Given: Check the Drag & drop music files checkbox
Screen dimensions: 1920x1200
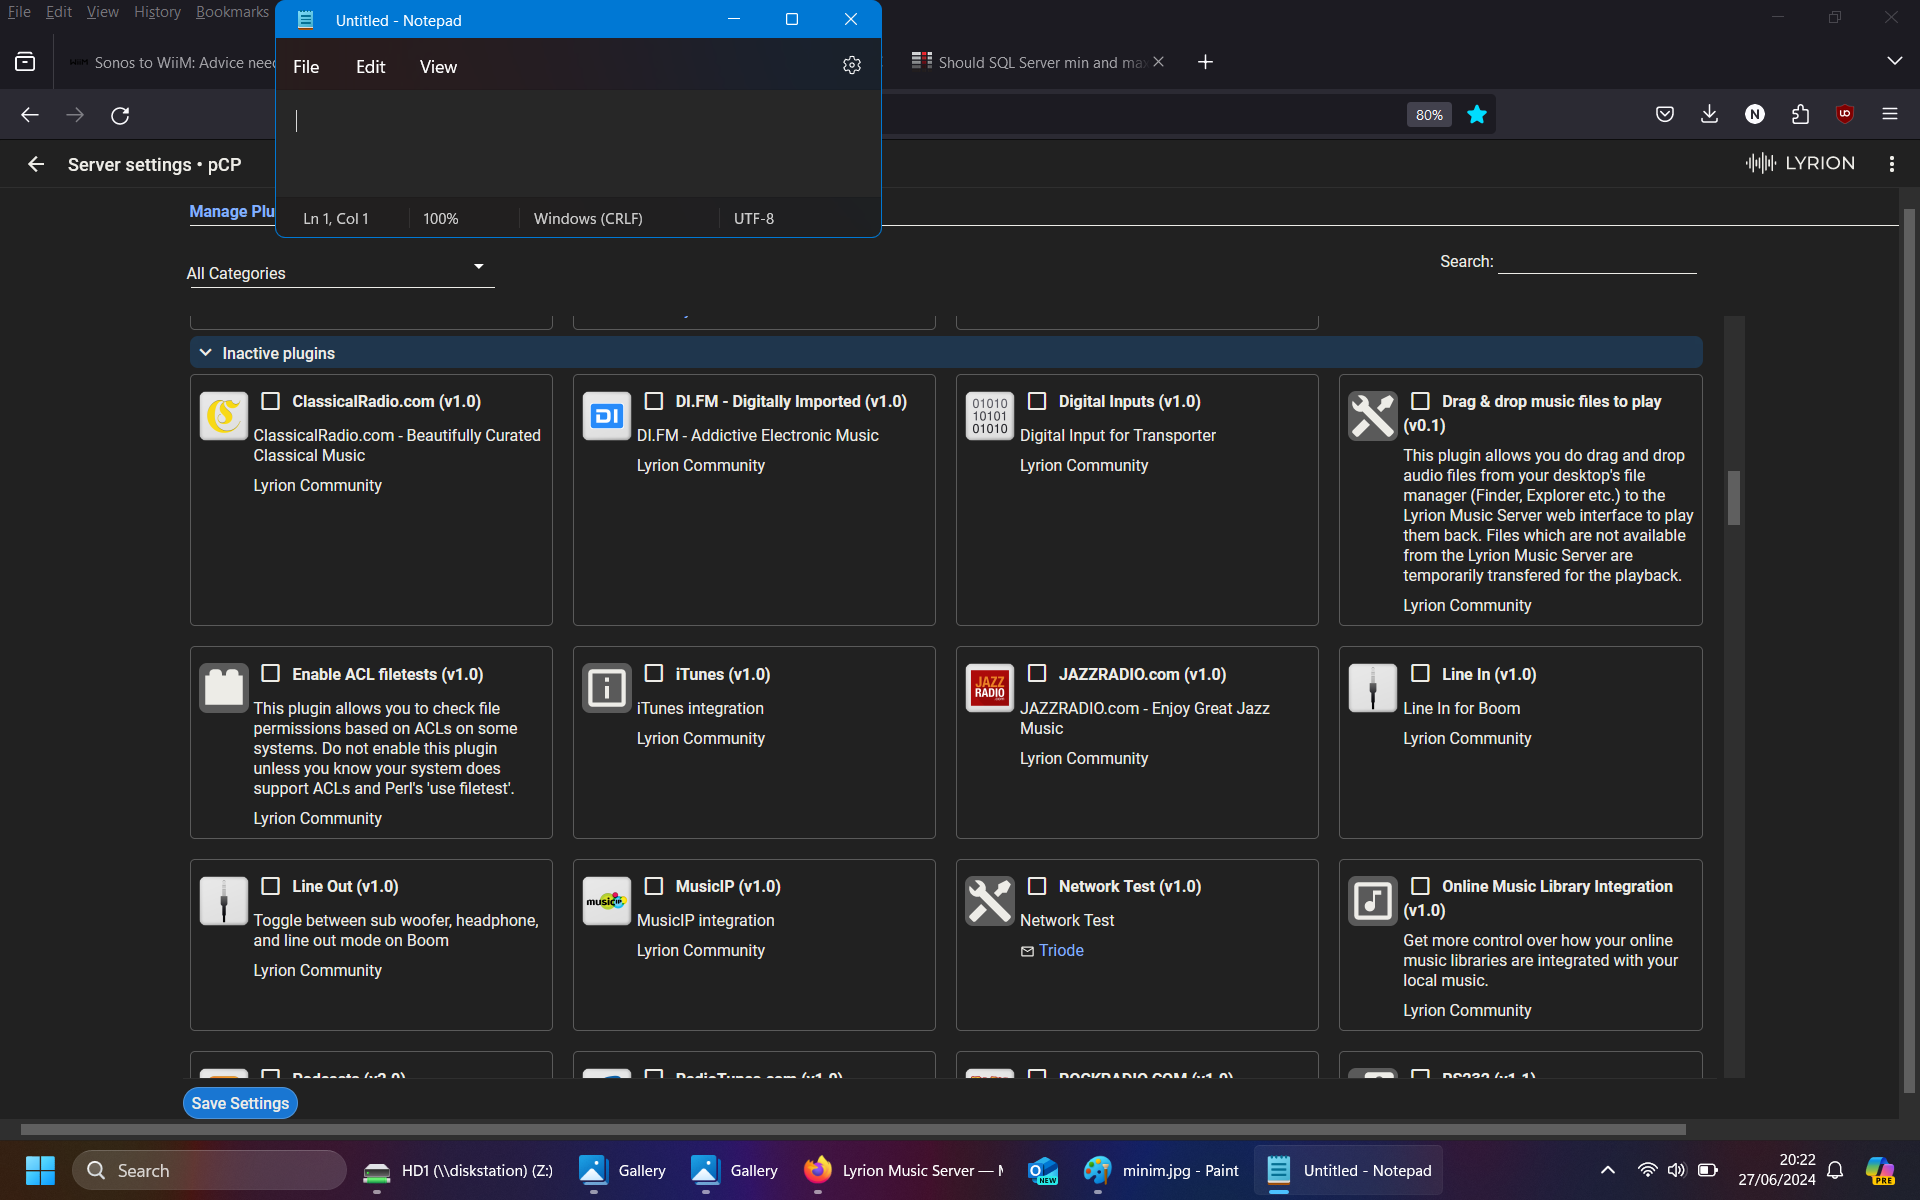Looking at the screenshot, I should pos(1420,401).
